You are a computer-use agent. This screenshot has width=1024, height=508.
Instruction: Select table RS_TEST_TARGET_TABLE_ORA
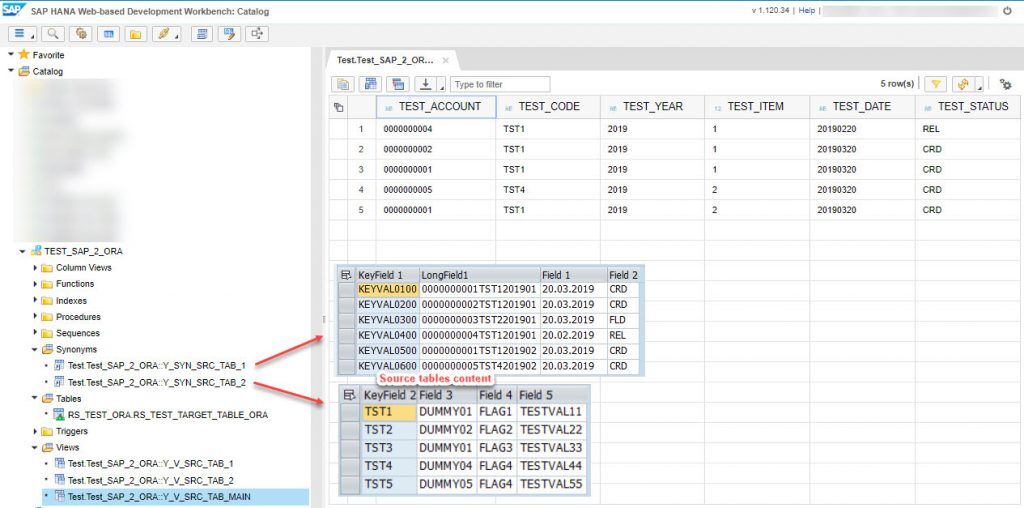168,415
